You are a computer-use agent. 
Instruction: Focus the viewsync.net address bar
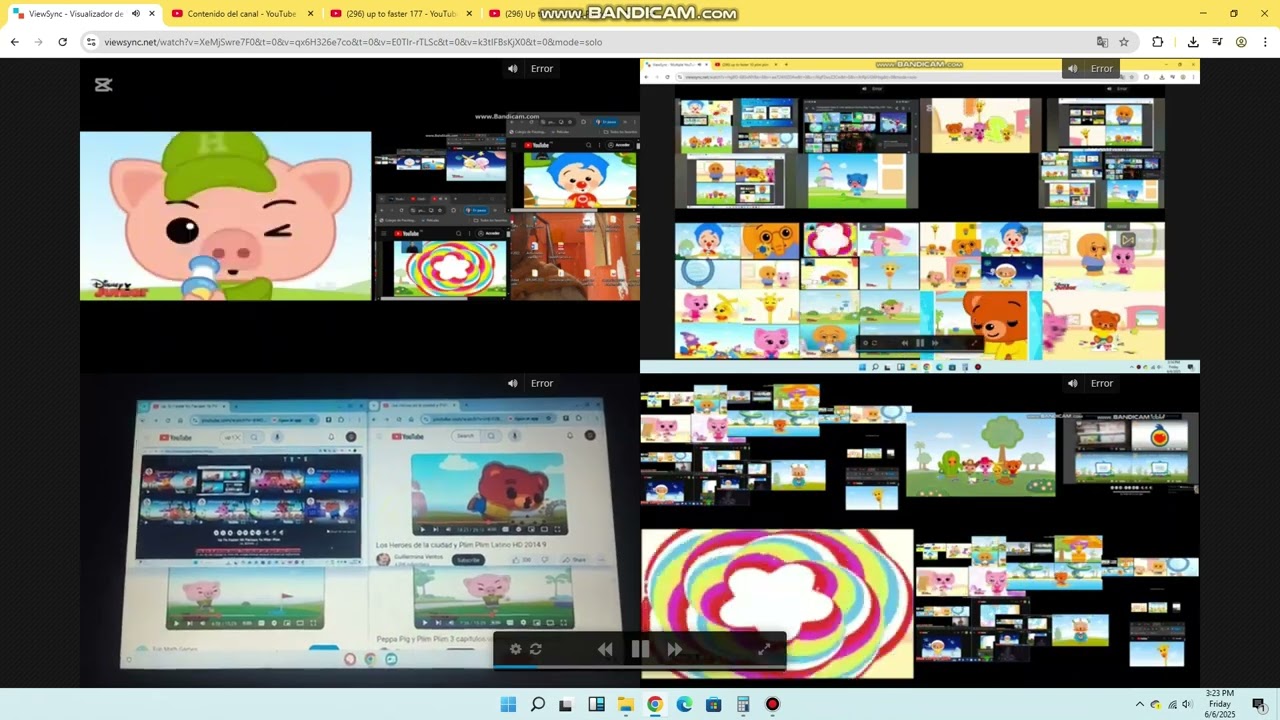pos(590,42)
